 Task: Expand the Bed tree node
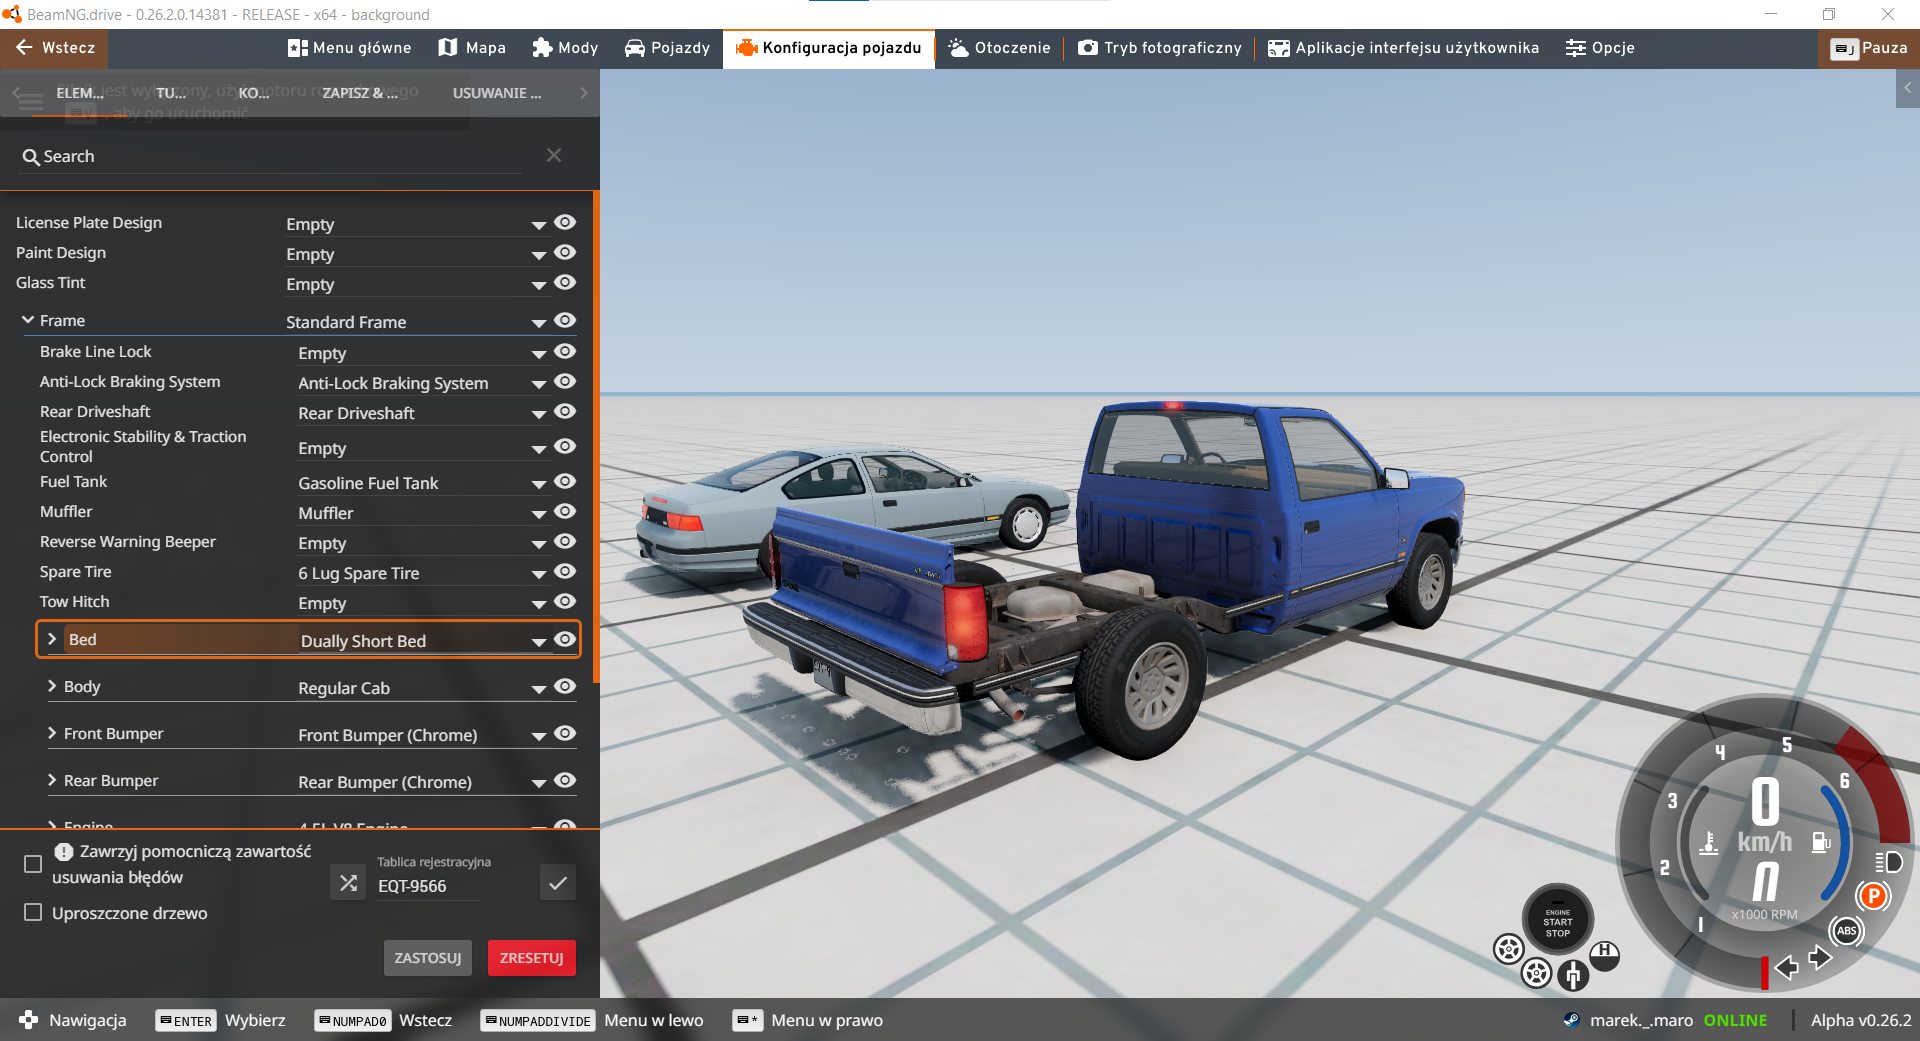click(52, 639)
